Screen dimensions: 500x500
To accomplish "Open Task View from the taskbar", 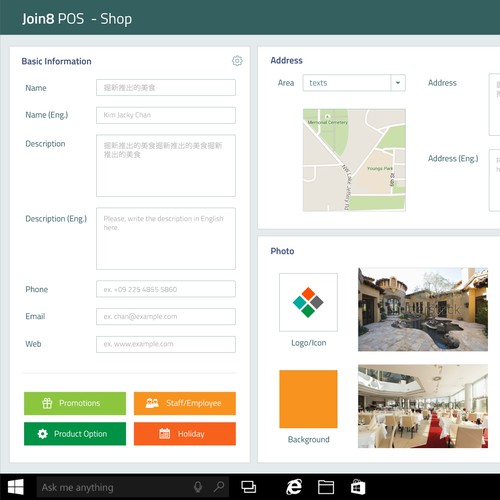I will tap(248, 487).
